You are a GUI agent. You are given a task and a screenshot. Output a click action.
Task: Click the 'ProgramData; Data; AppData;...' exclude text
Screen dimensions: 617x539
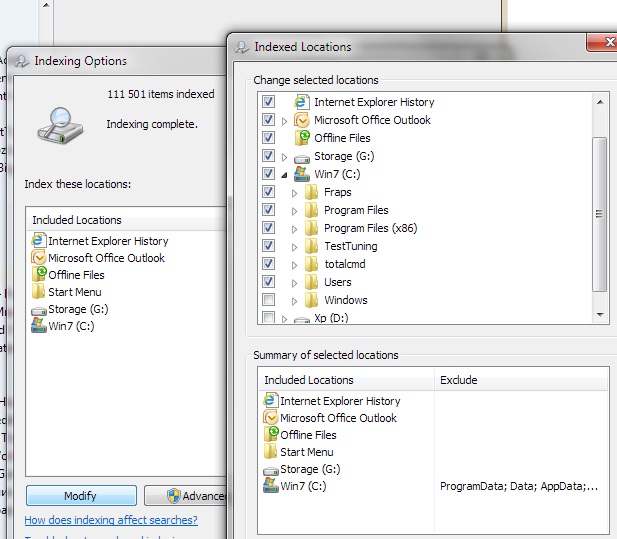pos(519,486)
